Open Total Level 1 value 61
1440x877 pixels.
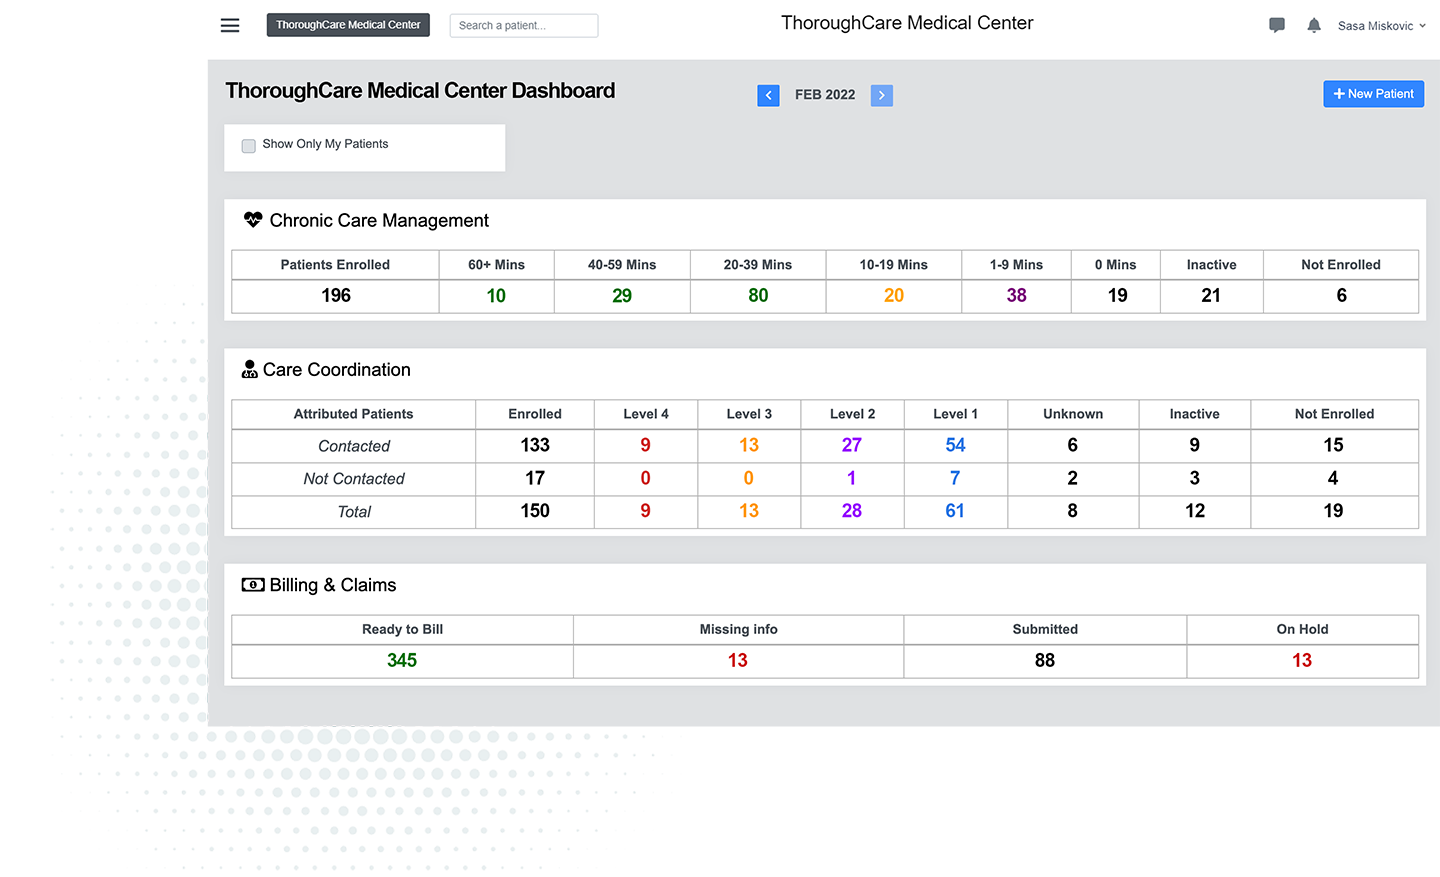click(x=955, y=511)
